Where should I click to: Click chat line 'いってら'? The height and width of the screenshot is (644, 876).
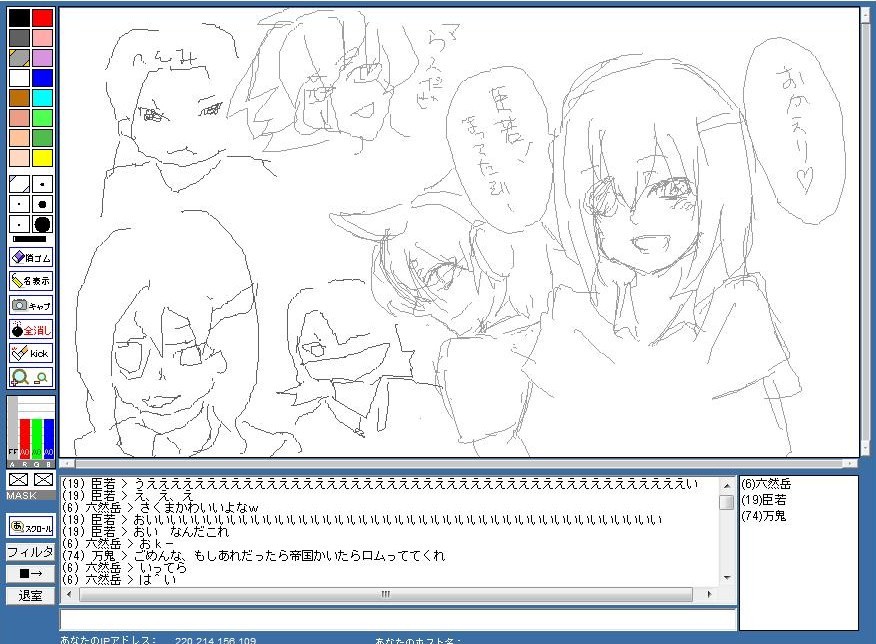(163, 567)
